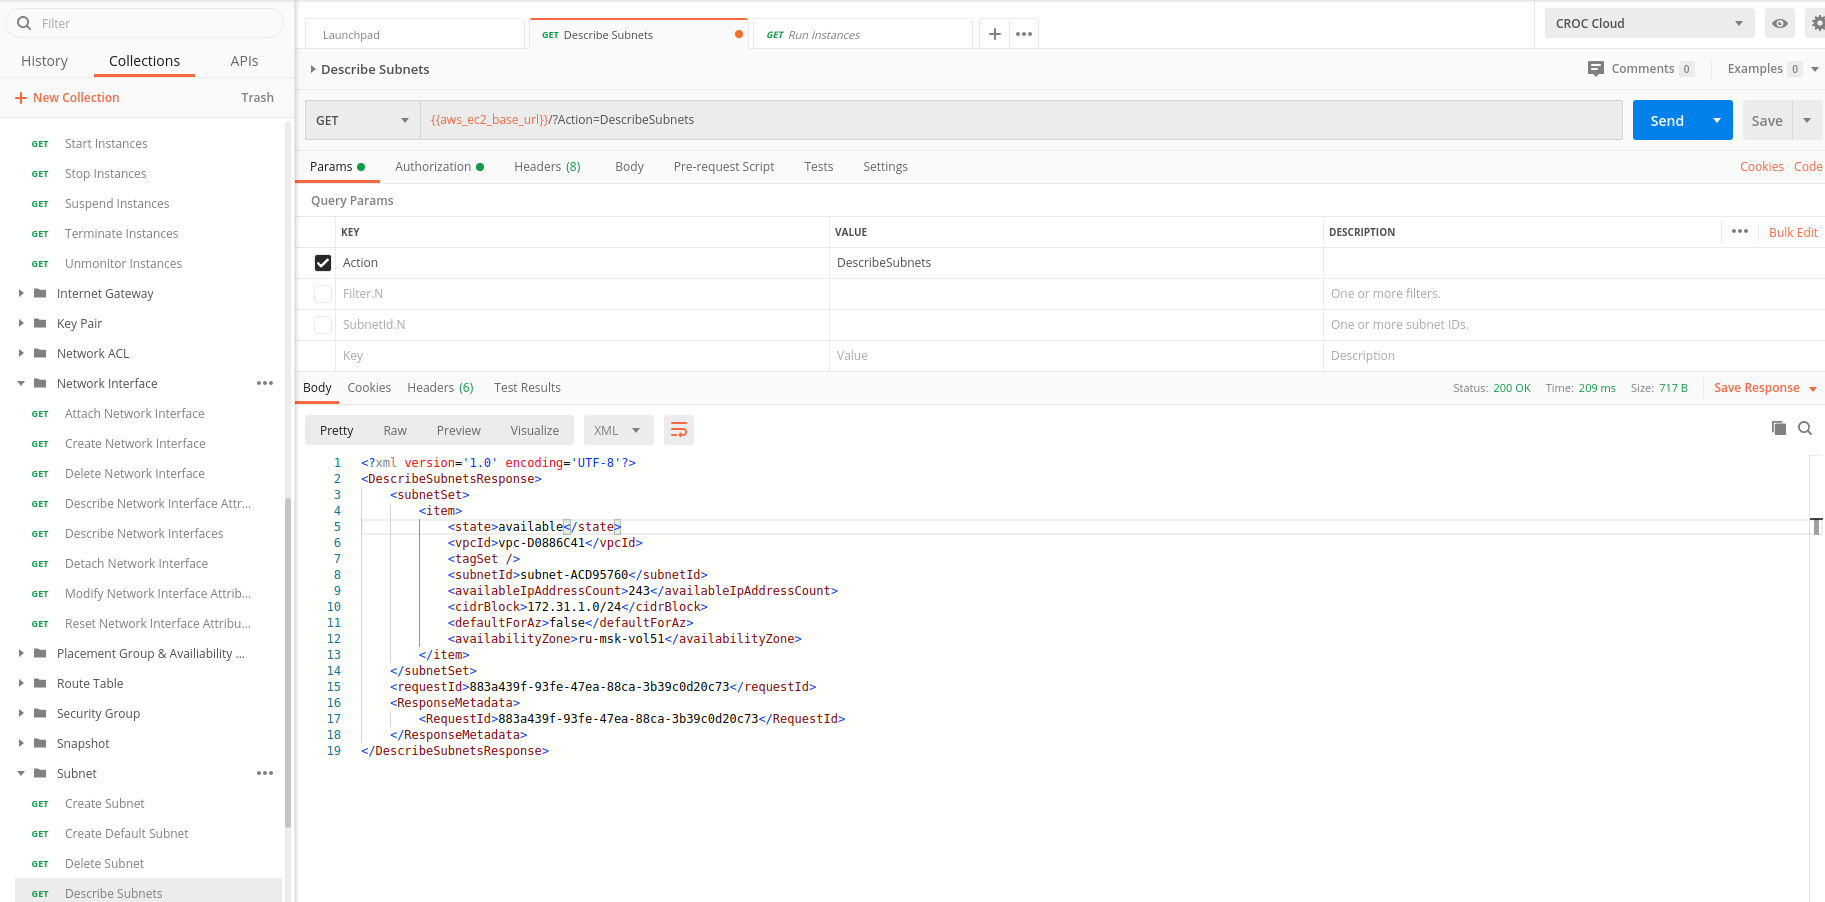Expand the Describe Subnets request title

click(313, 69)
